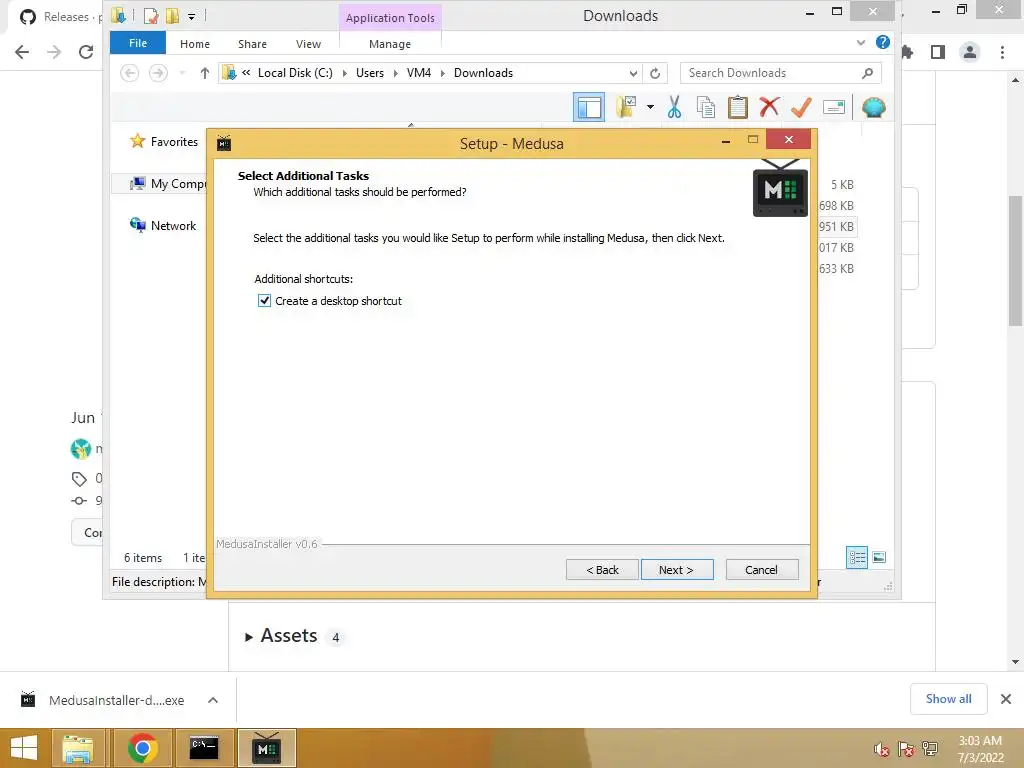This screenshot has width=1024, height=768.
Task: Open the recent locations dropdown in Explorer
Action: [182, 73]
